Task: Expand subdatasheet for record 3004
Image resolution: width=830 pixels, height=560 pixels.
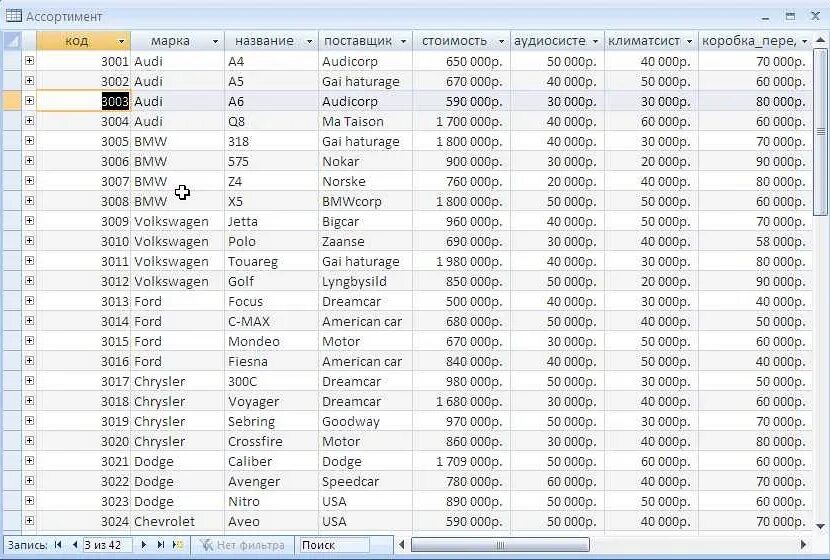Action: (x=29, y=121)
